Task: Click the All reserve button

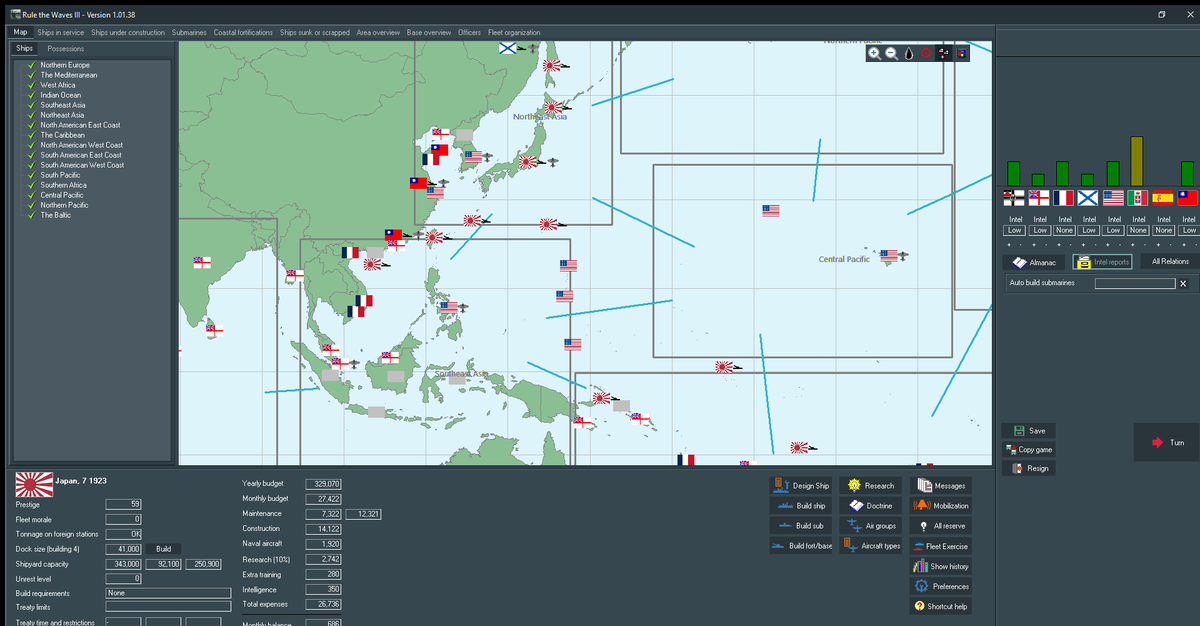Action: coord(940,525)
